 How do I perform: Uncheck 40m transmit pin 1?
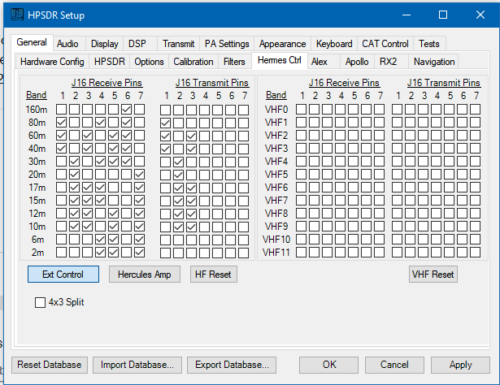(x=165, y=149)
